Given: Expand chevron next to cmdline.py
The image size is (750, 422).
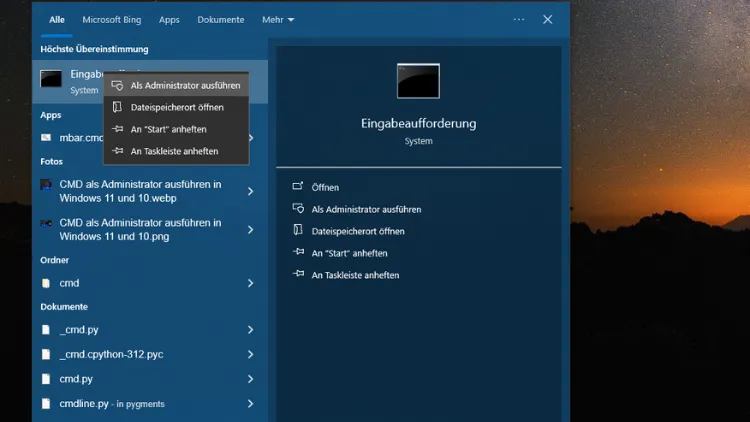Looking at the screenshot, I should pos(250,404).
